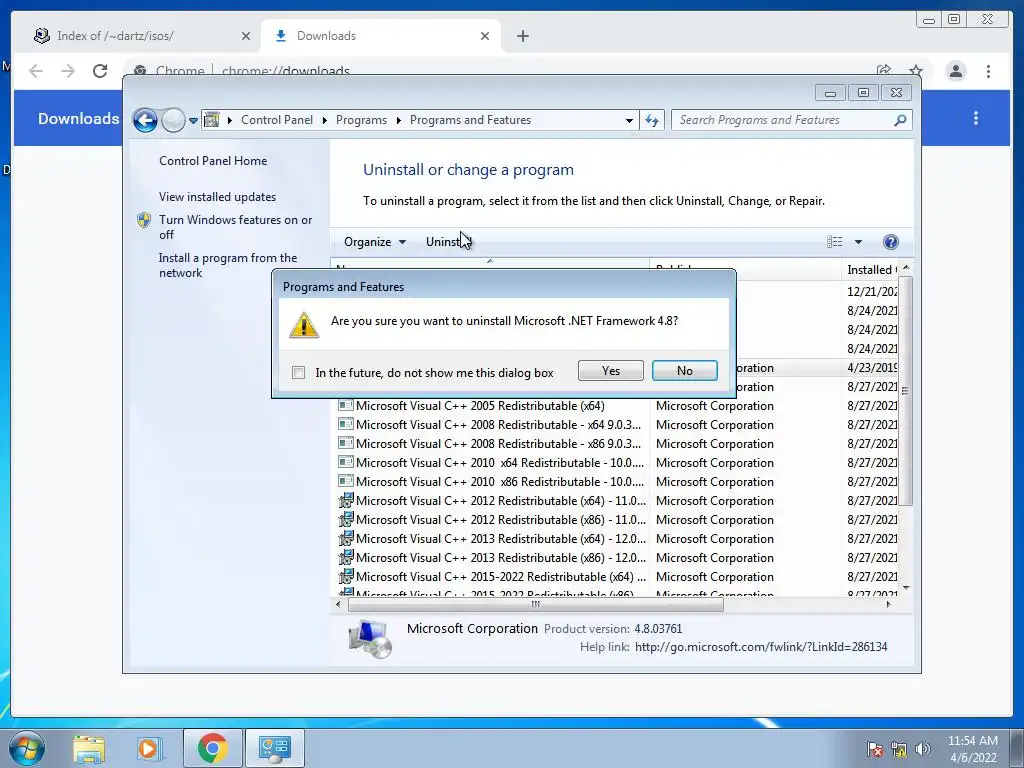The image size is (1024, 768).
Task: Click icon of Visual C++ 2013 Redistributable (x86)
Action: click(345, 558)
